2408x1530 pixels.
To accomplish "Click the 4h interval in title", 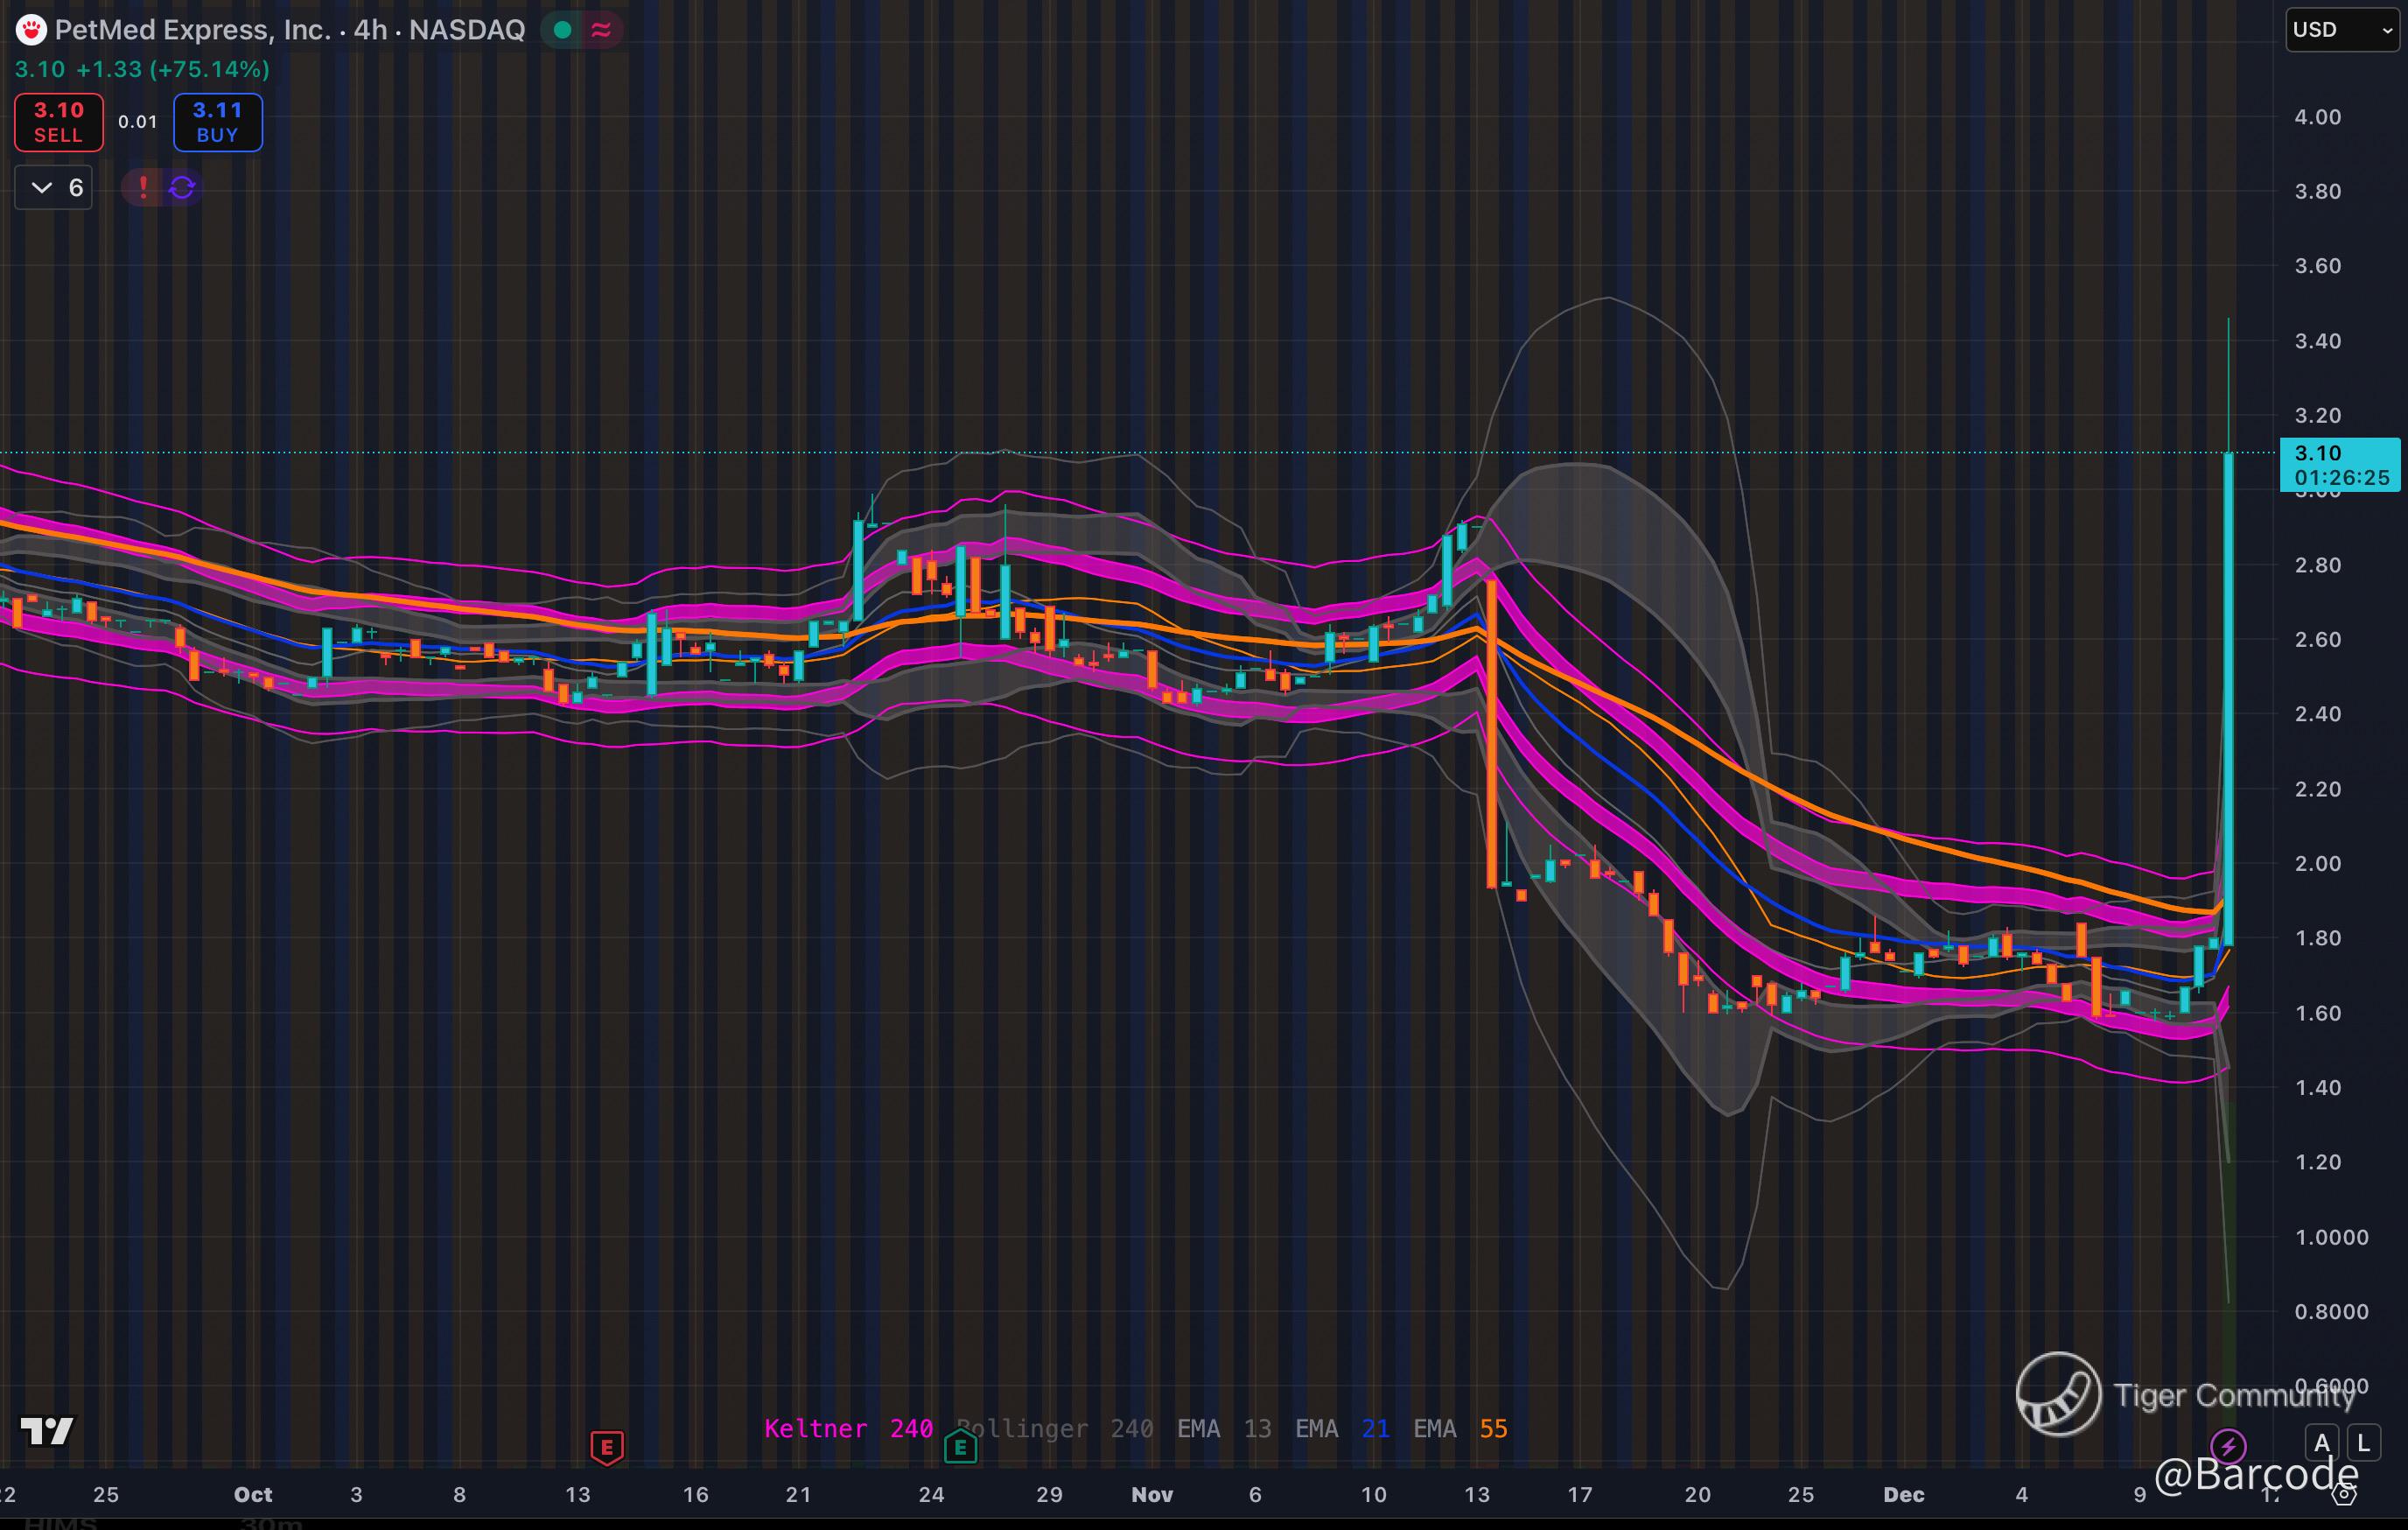I will [370, 30].
